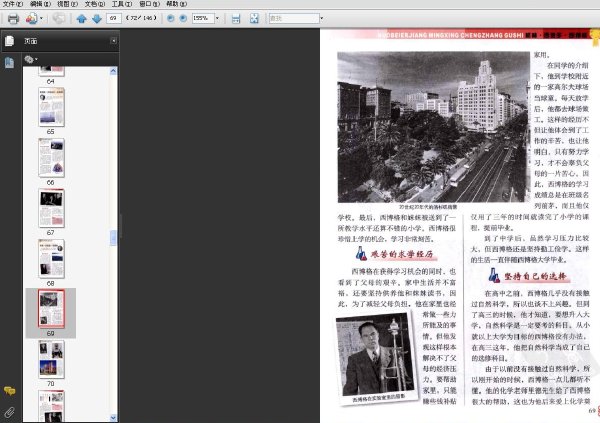The image size is (600, 423).
Task: Click the fit full page icon
Action: click(254, 18)
